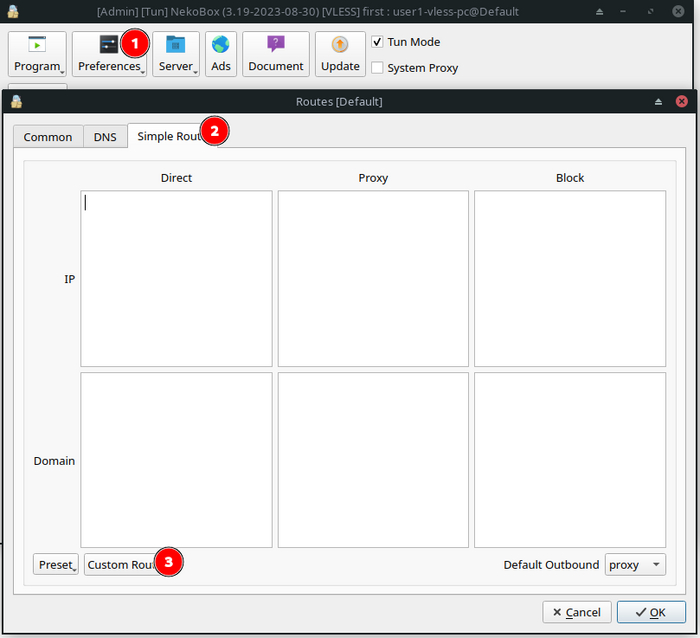
Task: Switch to the DNS tab
Action: (105, 137)
